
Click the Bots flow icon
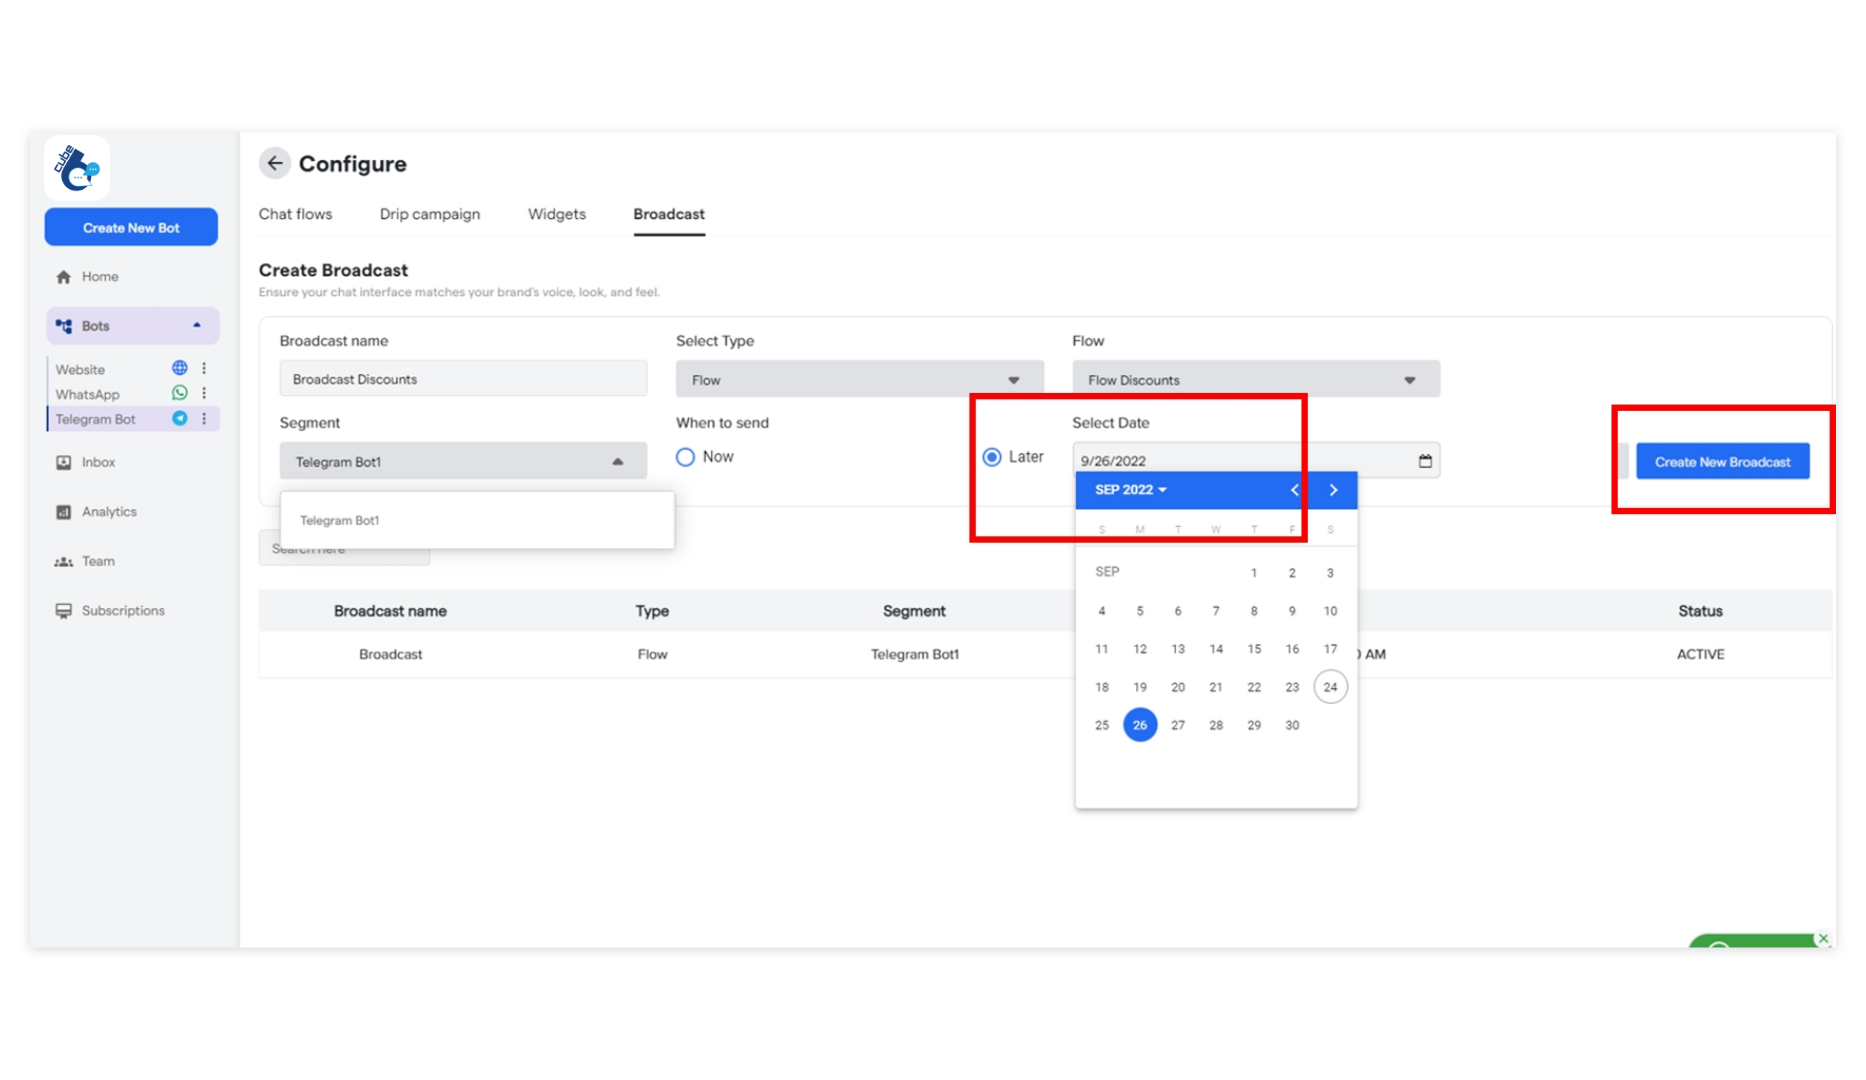point(64,326)
